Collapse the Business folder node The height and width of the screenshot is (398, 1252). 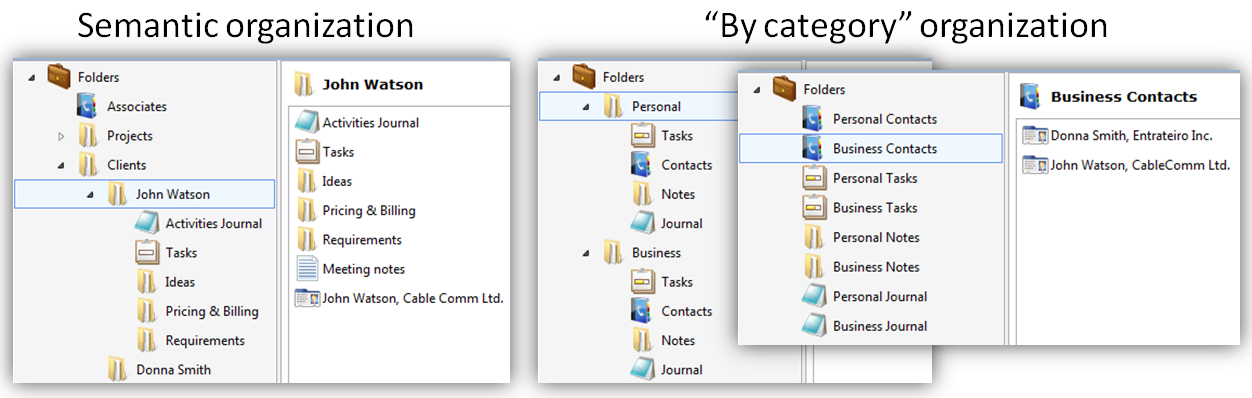tap(586, 253)
